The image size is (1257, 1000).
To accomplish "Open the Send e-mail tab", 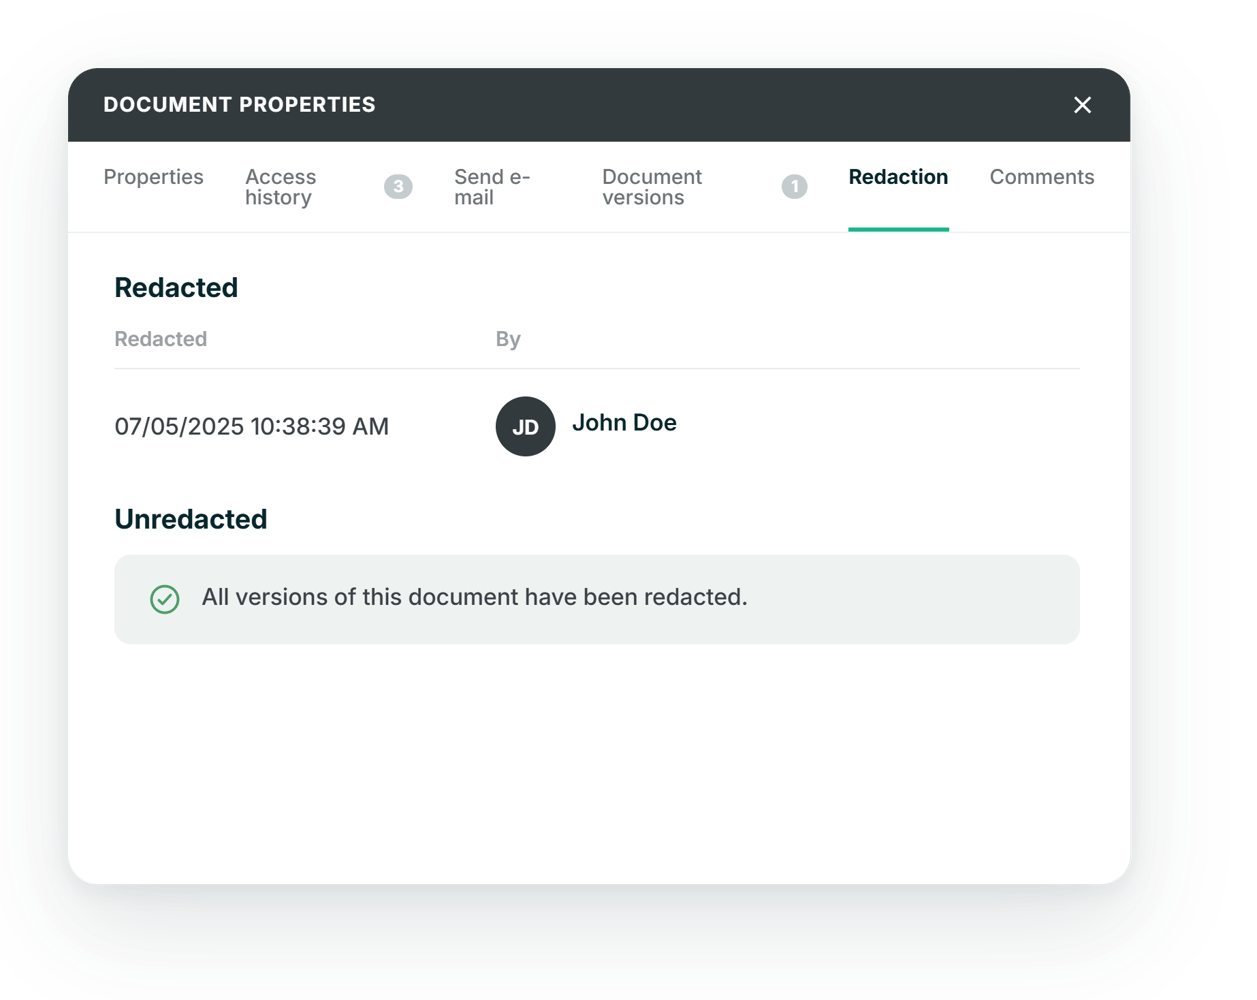I will click(492, 187).
